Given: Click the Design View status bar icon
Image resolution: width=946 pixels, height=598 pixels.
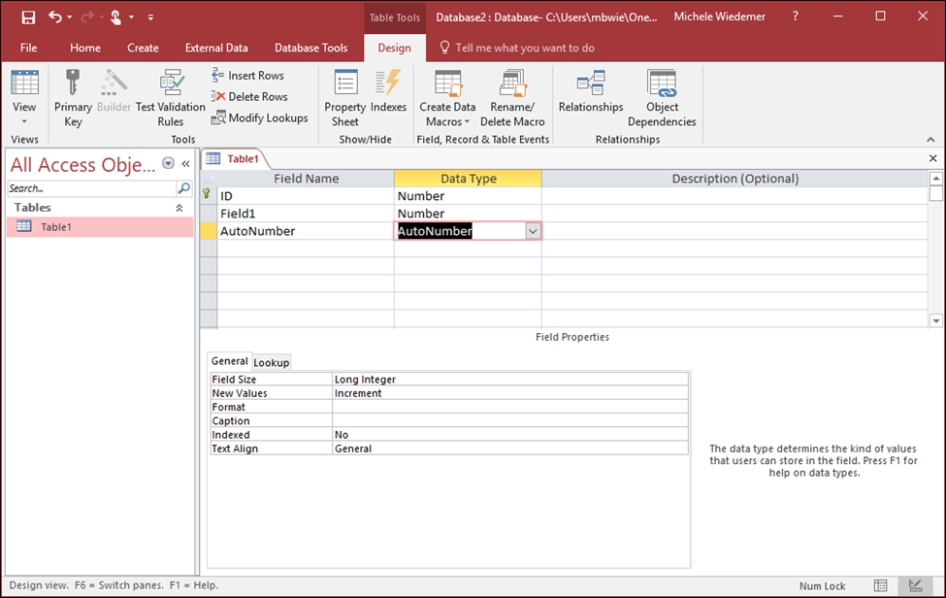Looking at the screenshot, I should 915,585.
